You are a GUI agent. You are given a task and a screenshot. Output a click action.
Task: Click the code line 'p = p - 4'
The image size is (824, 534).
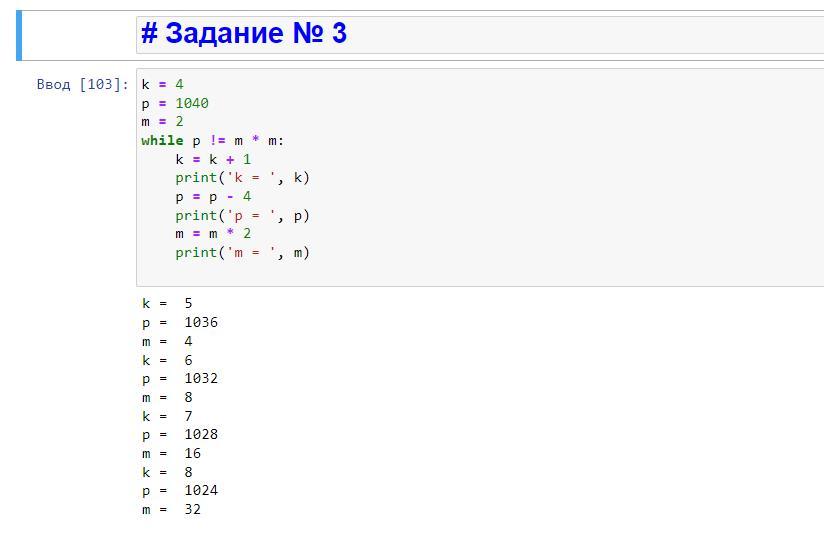click(x=213, y=197)
